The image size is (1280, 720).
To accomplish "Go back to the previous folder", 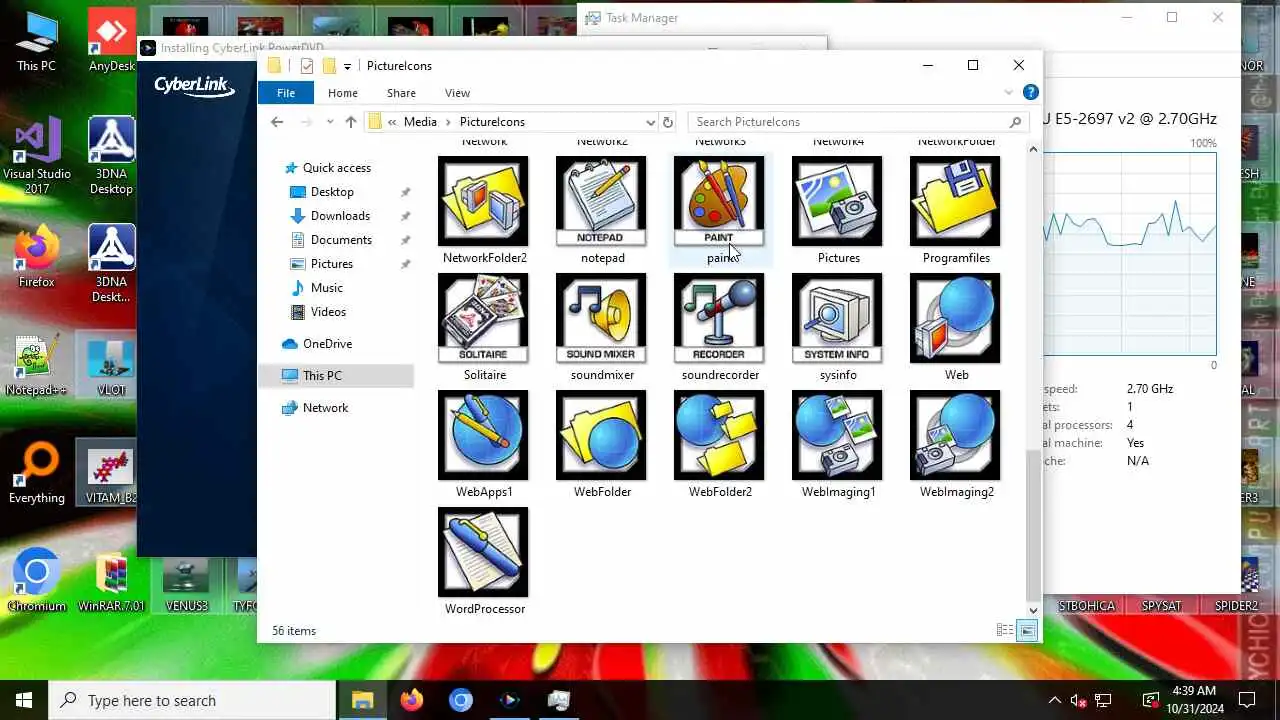I will click(x=277, y=122).
